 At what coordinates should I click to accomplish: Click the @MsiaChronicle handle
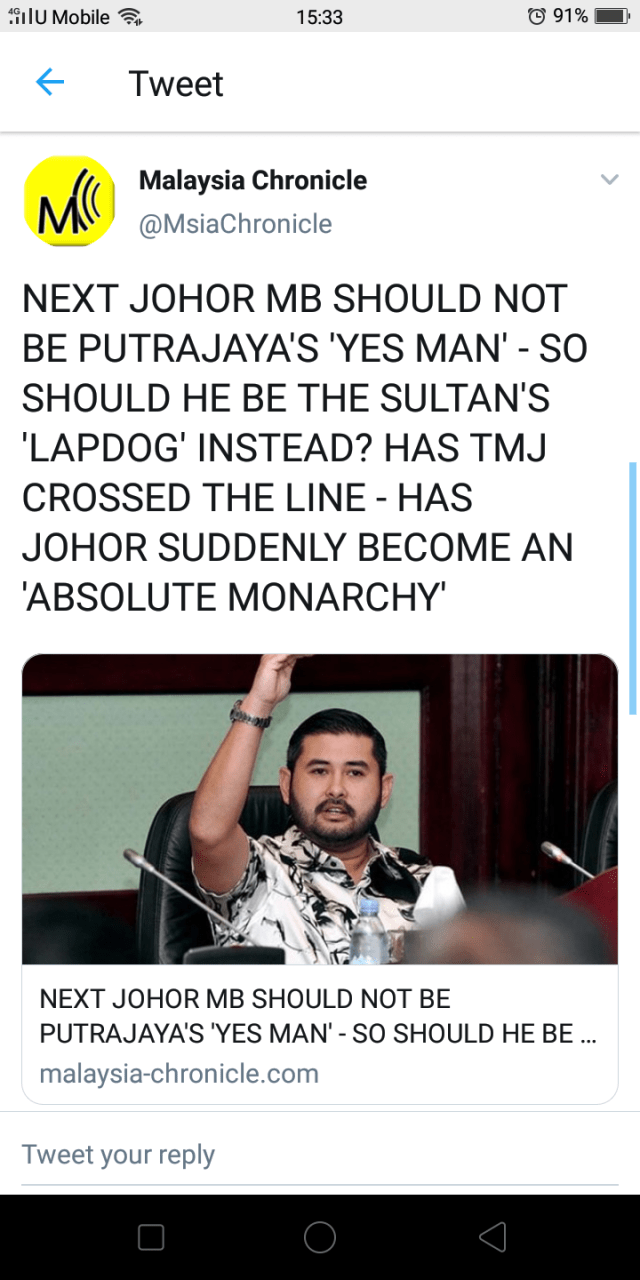[235, 224]
